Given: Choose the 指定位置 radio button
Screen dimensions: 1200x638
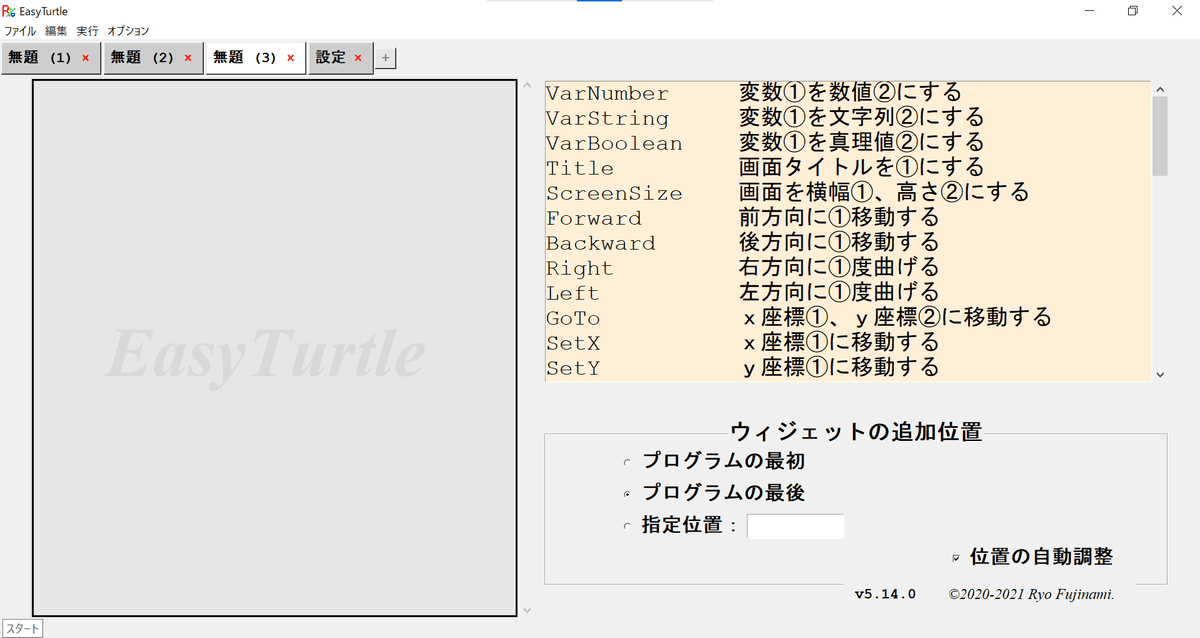Looking at the screenshot, I should click(x=627, y=526).
